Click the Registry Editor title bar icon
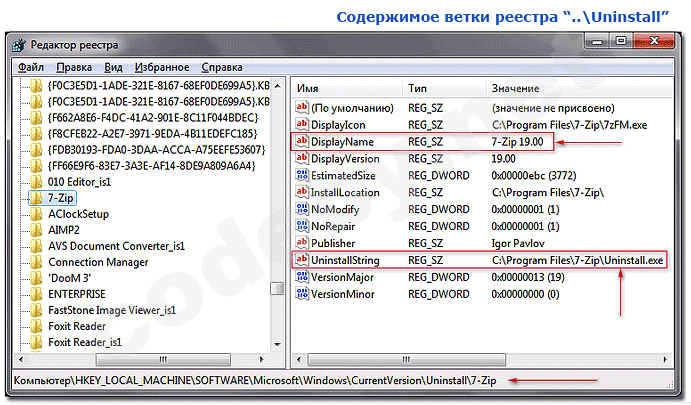Screen dimensions: 691x405 19,45
